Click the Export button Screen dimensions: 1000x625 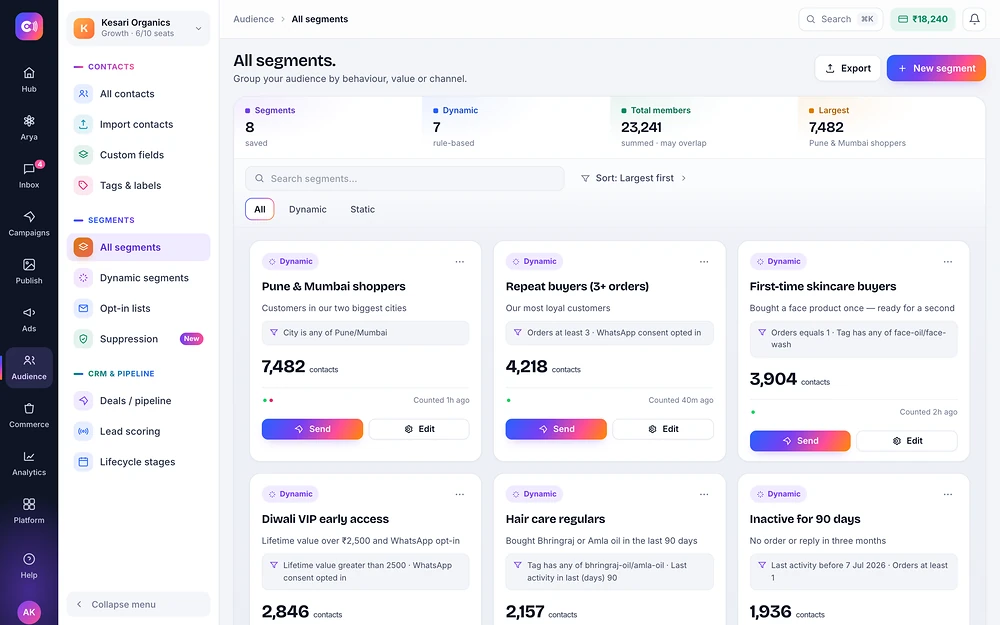coord(848,68)
